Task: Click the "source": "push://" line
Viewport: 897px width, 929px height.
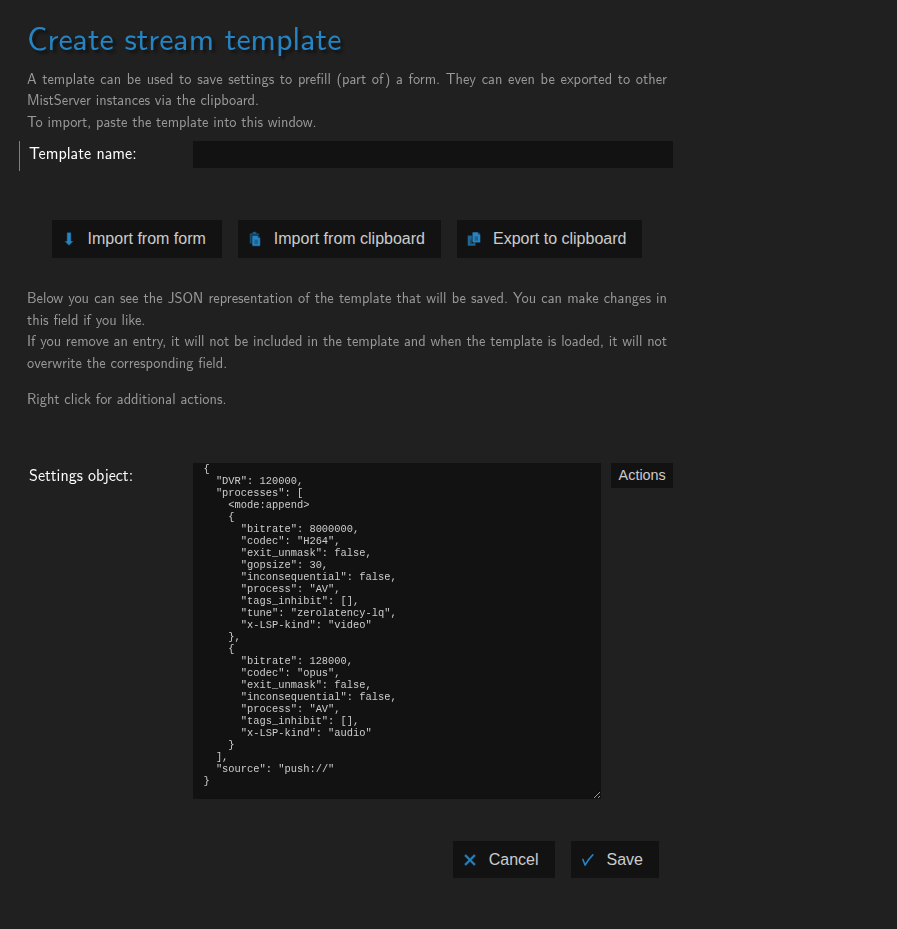Action: 275,768
